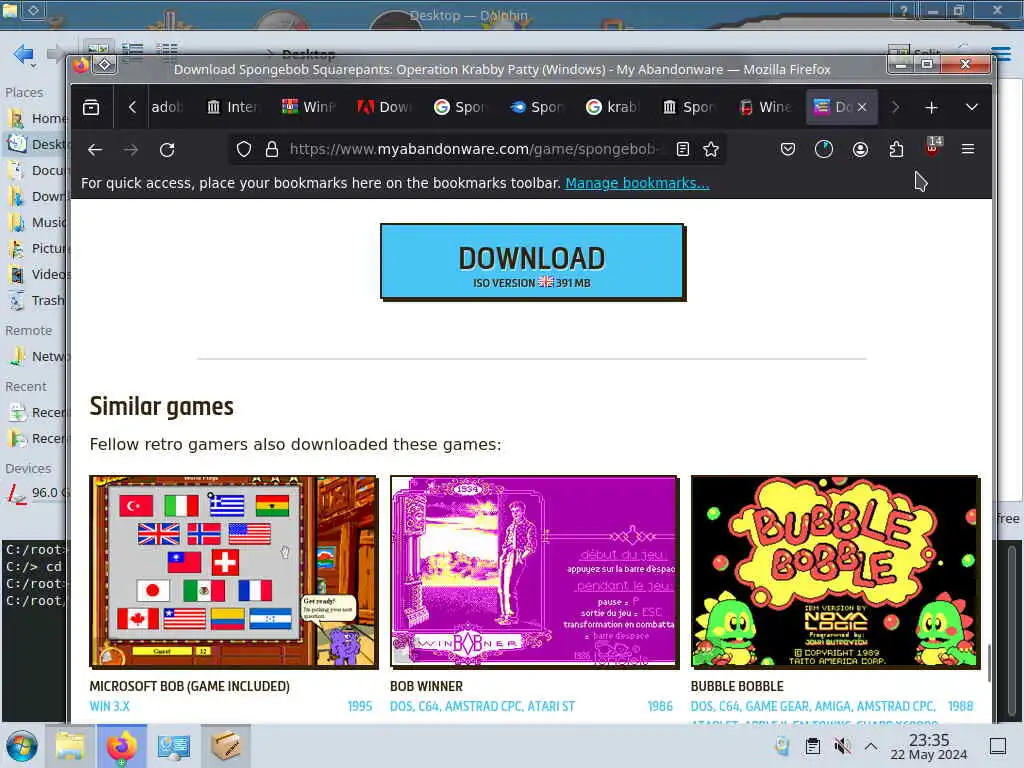This screenshot has height=768, width=1024.
Task: Open the Firefox hamburger application menu
Action: pyautogui.click(x=968, y=150)
